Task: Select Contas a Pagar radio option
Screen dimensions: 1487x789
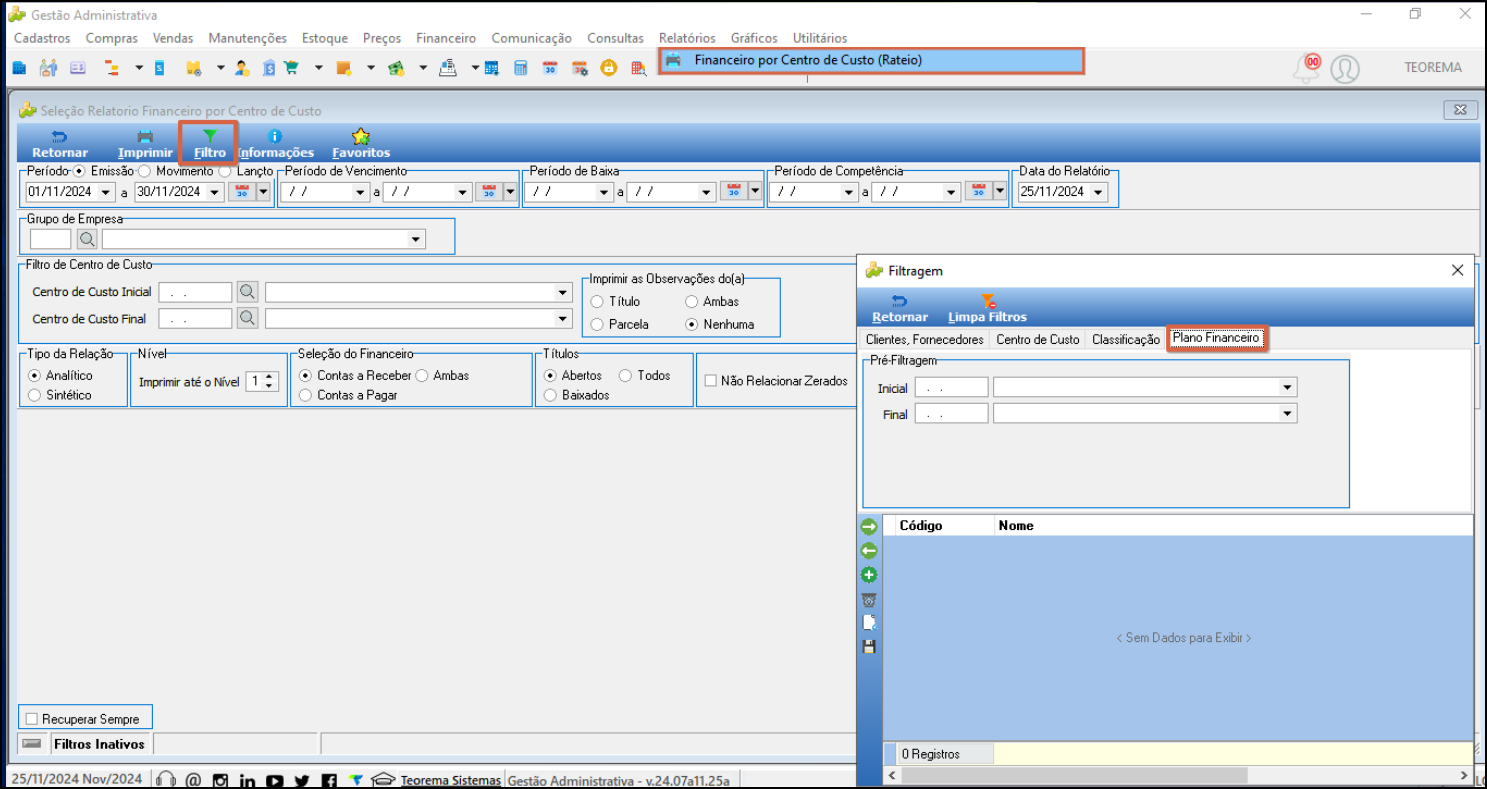Action: [x=306, y=395]
